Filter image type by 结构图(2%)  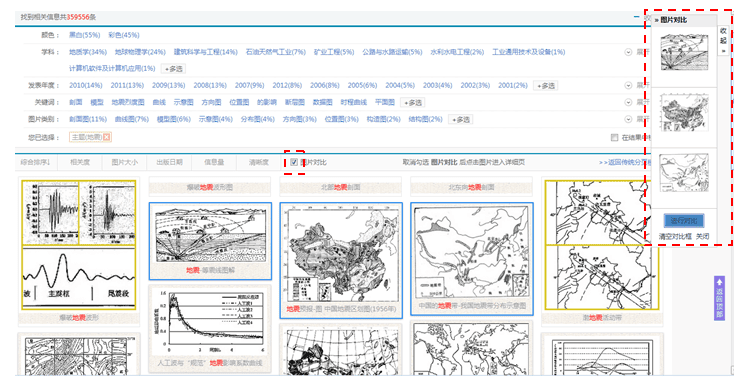425,119
